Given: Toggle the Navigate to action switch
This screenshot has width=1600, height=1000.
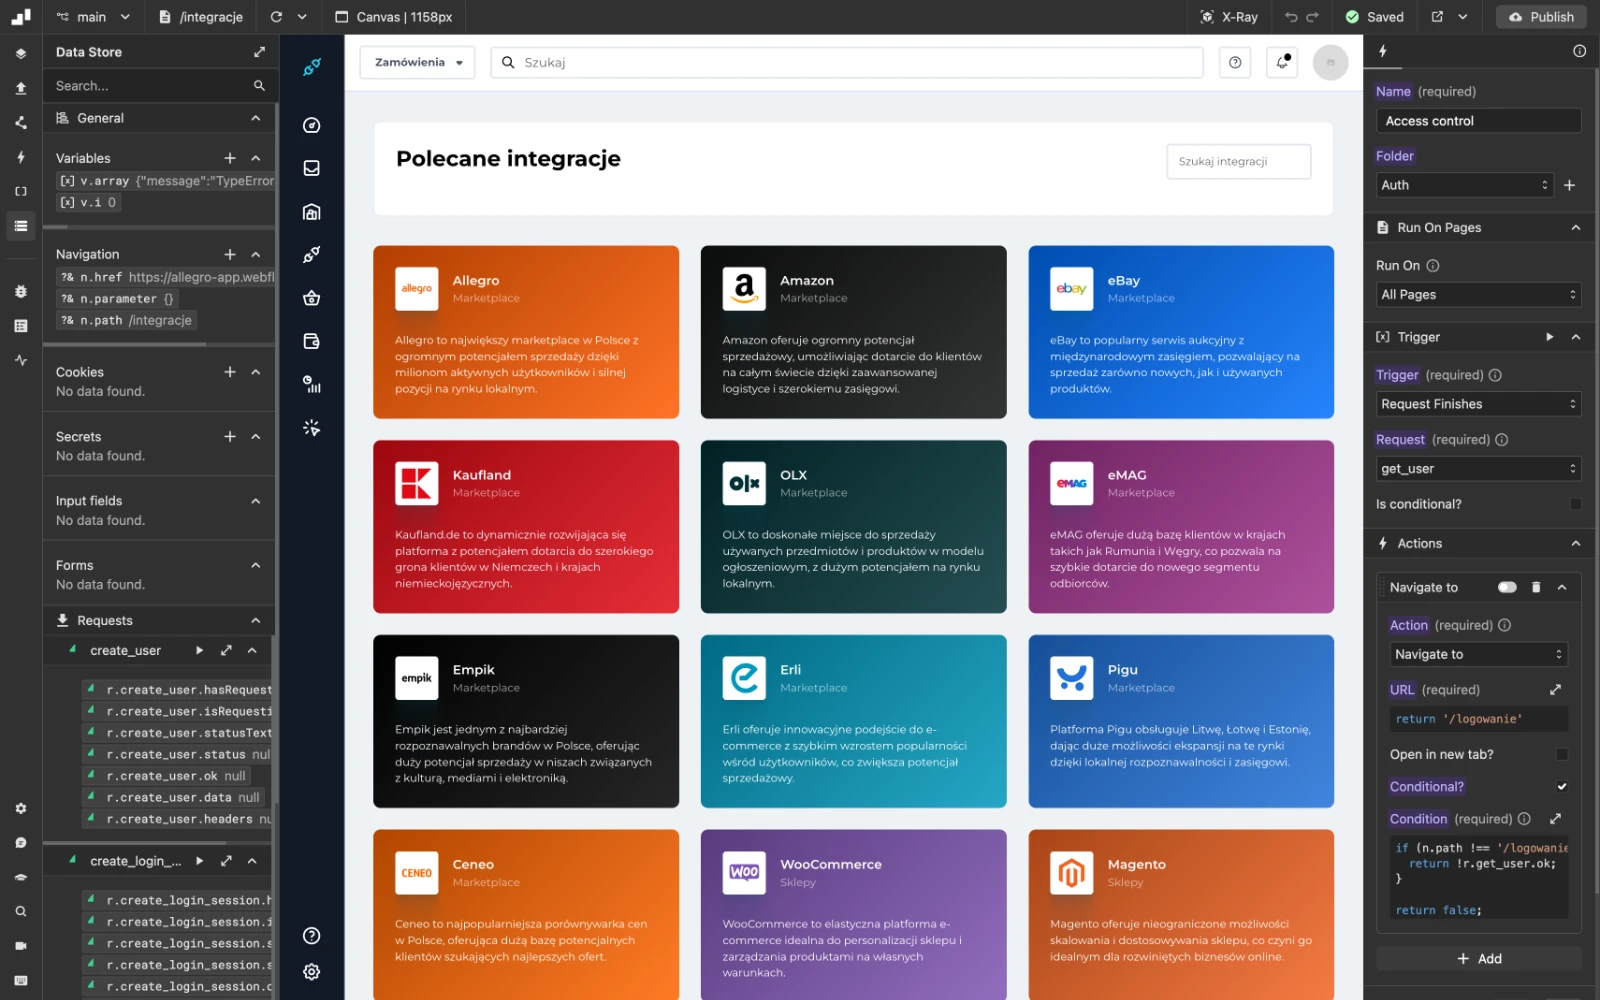Looking at the screenshot, I should pos(1507,587).
